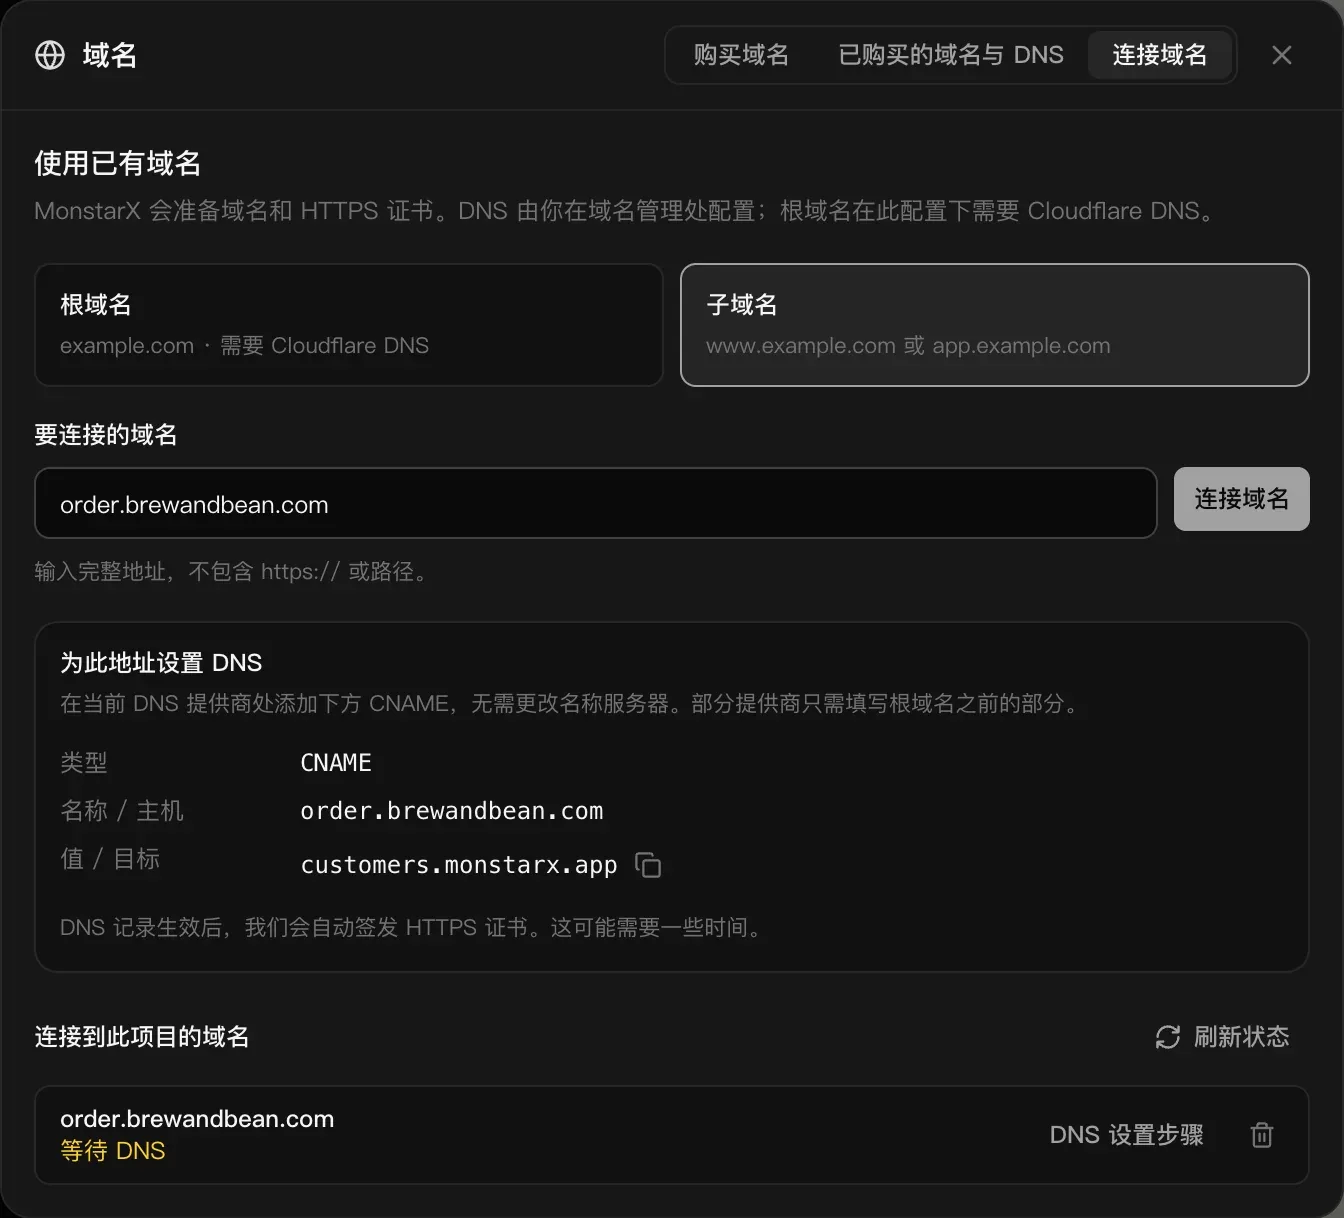This screenshot has height=1218, width=1344.
Task: Close the 域名 dialog with the X
Action: [1282, 55]
